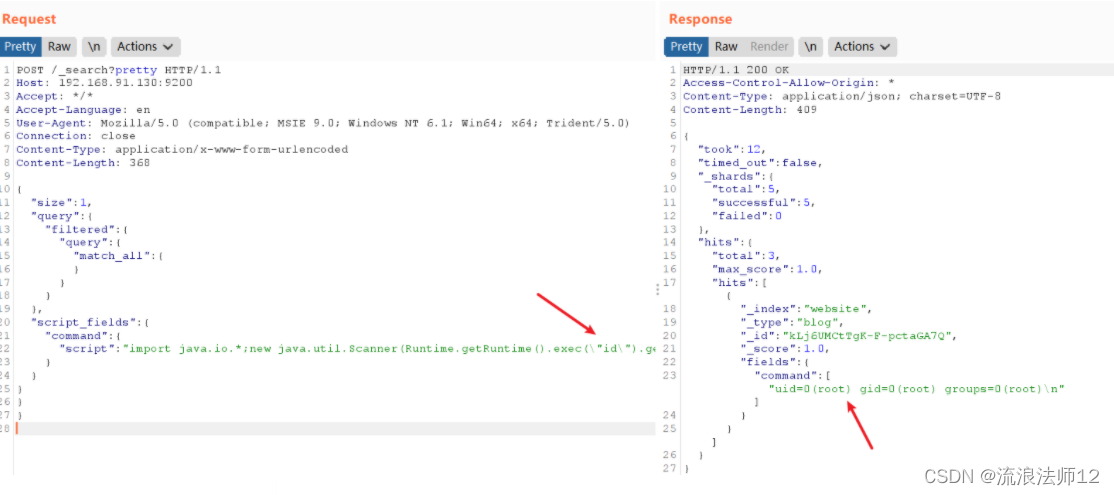Select the Pretty tab in the Response panel

pos(686,46)
